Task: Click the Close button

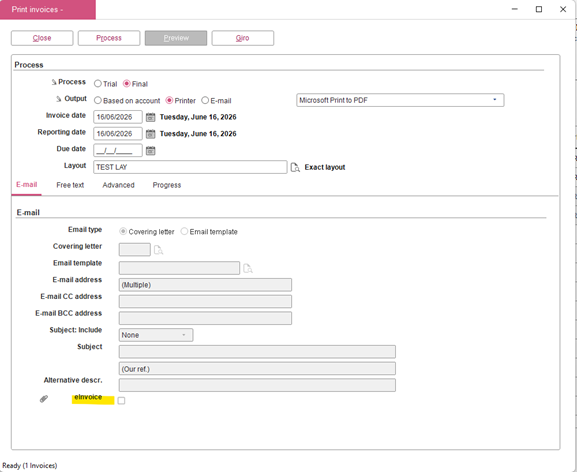Action: click(42, 38)
